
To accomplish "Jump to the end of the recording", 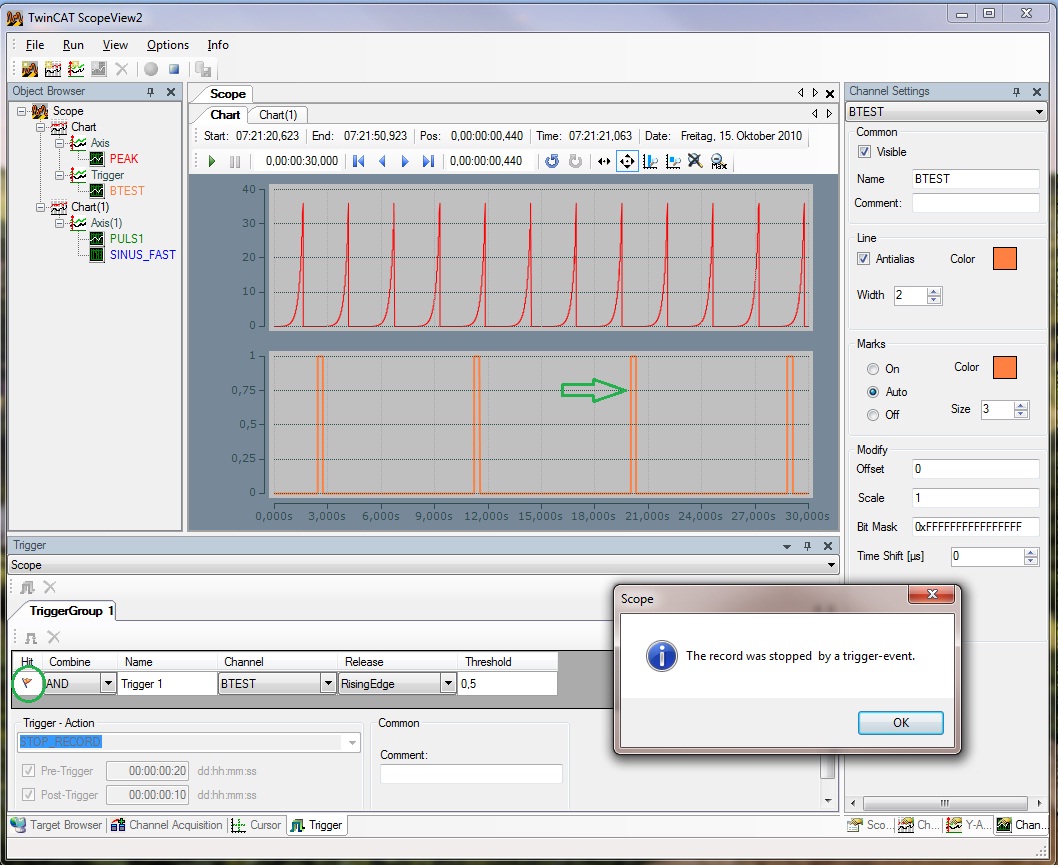I will click(x=428, y=161).
